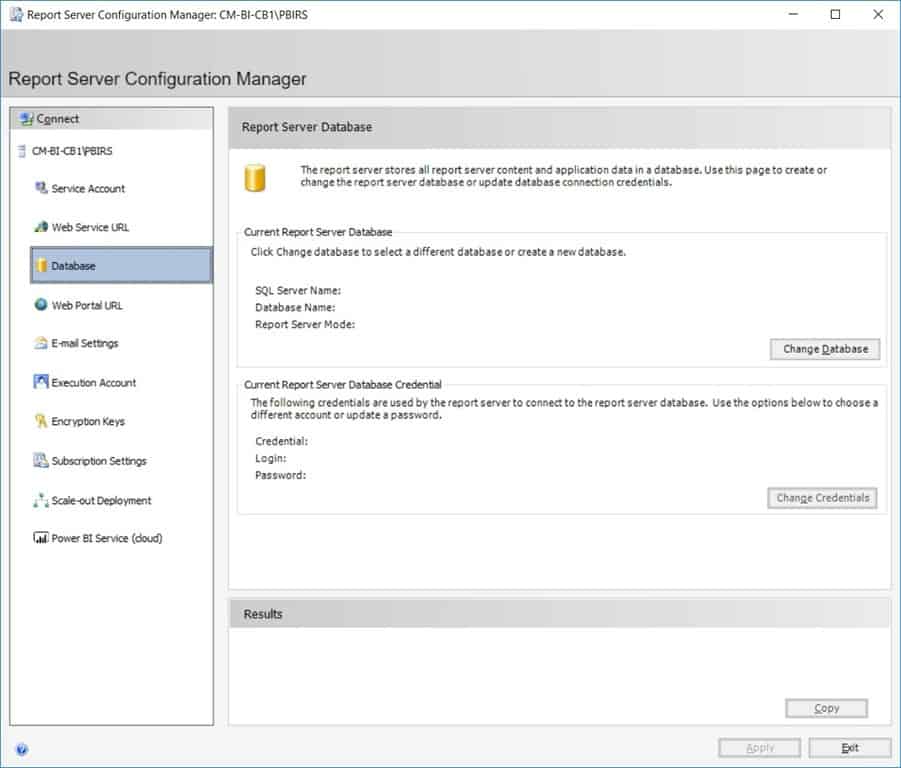The image size is (901, 768).
Task: Click the Apply button
Action: [x=759, y=748]
